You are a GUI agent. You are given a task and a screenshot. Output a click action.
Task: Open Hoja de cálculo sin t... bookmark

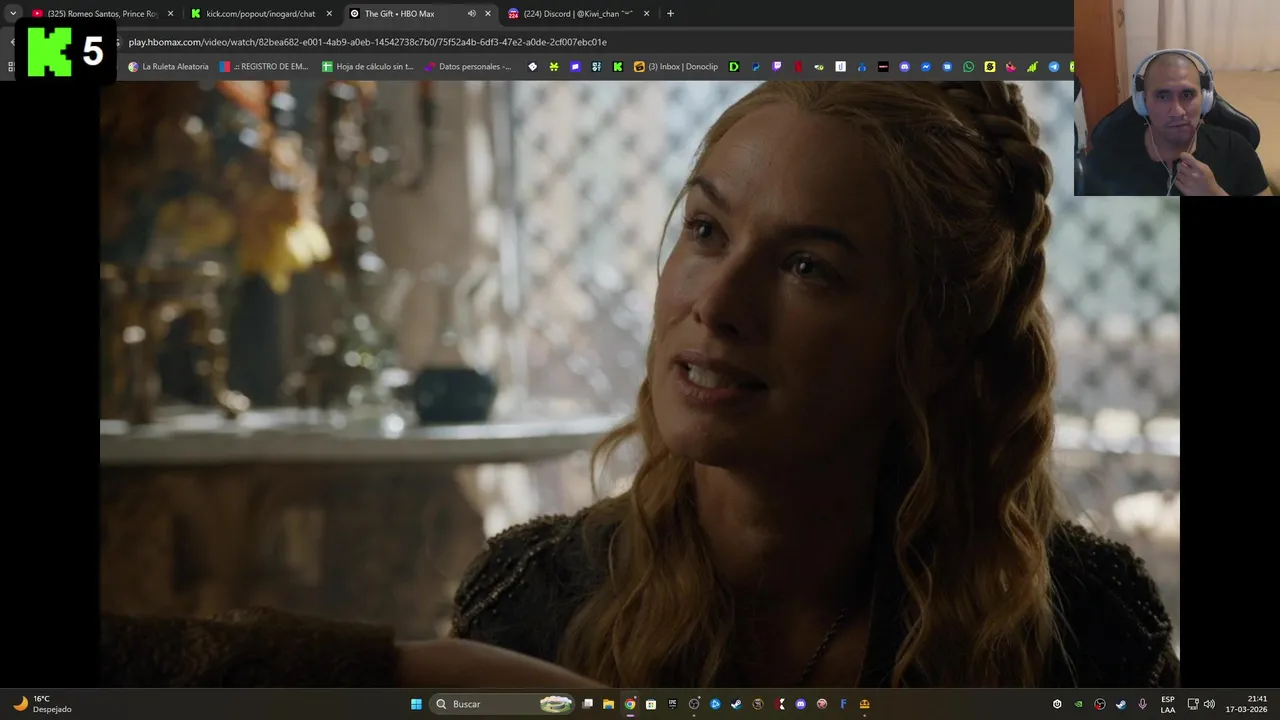pyautogui.click(x=367, y=67)
